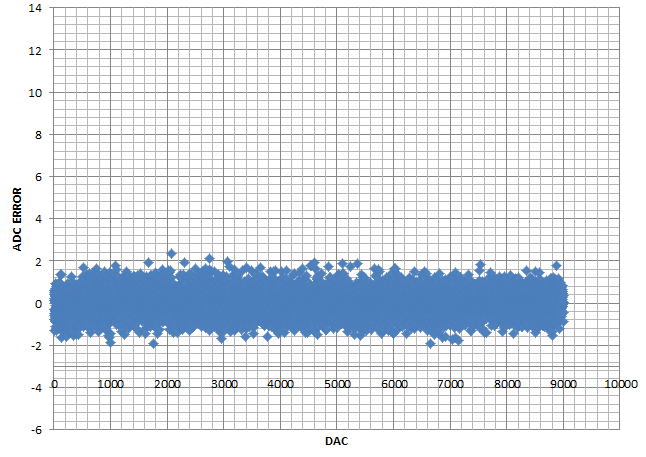Click the x-axis label 10000
This screenshot has width=646, height=457.
click(x=621, y=384)
